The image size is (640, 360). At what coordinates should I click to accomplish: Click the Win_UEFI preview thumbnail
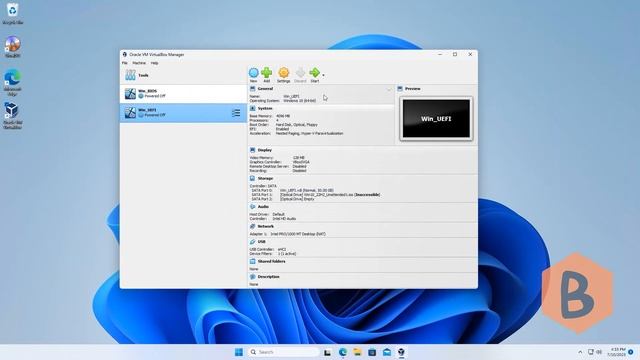[x=436, y=119]
